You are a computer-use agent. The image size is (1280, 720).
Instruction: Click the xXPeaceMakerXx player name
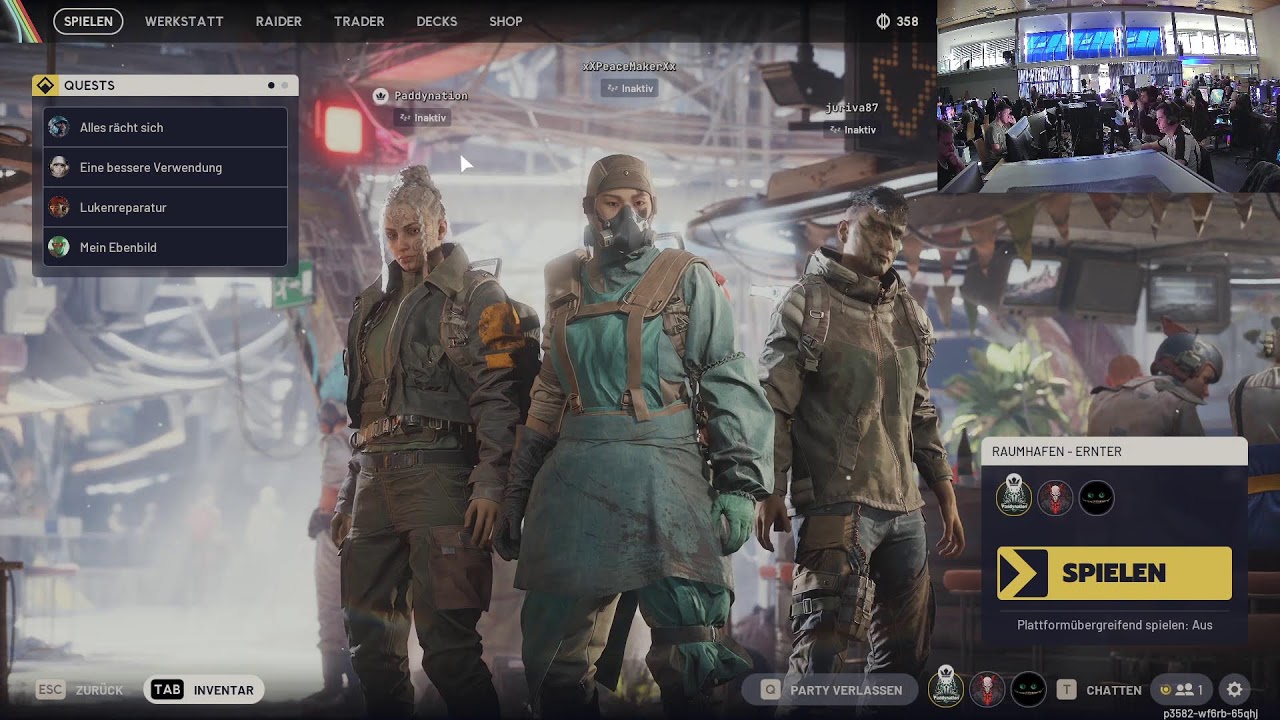[x=629, y=66]
